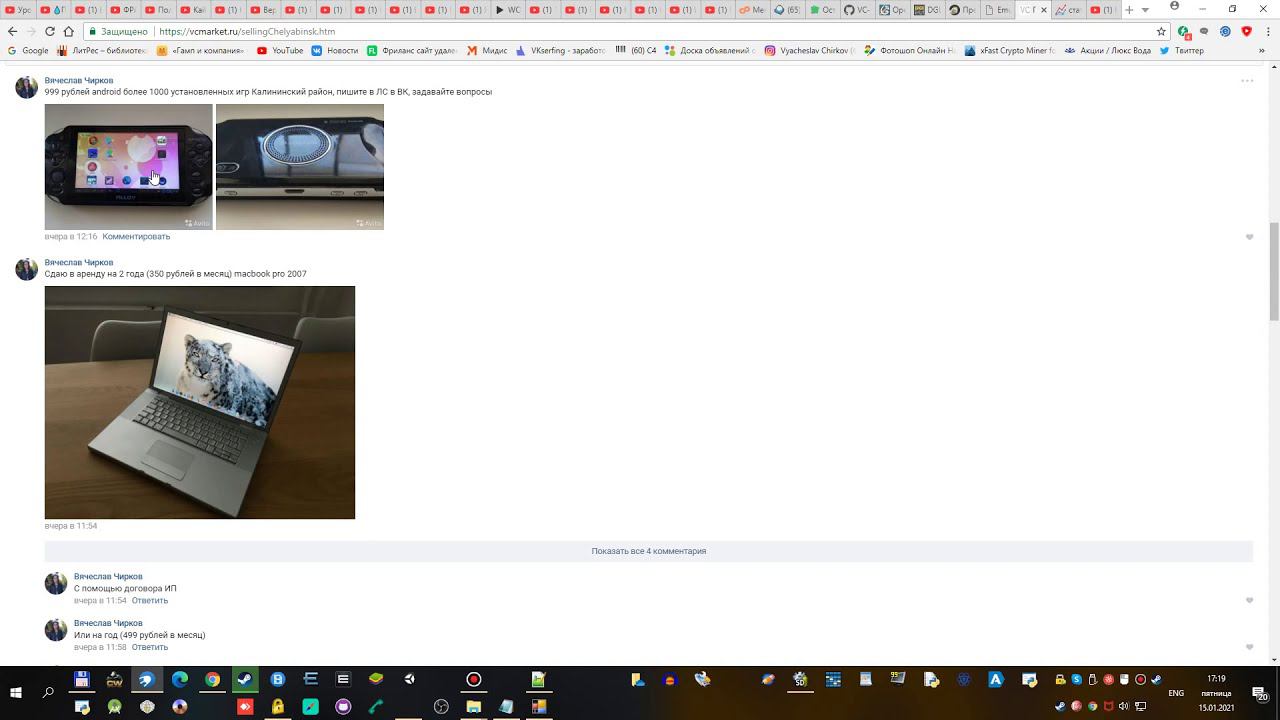Screen dimensions: 1280x720
Task: Click the red shield extension icon
Action: click(x=1246, y=32)
